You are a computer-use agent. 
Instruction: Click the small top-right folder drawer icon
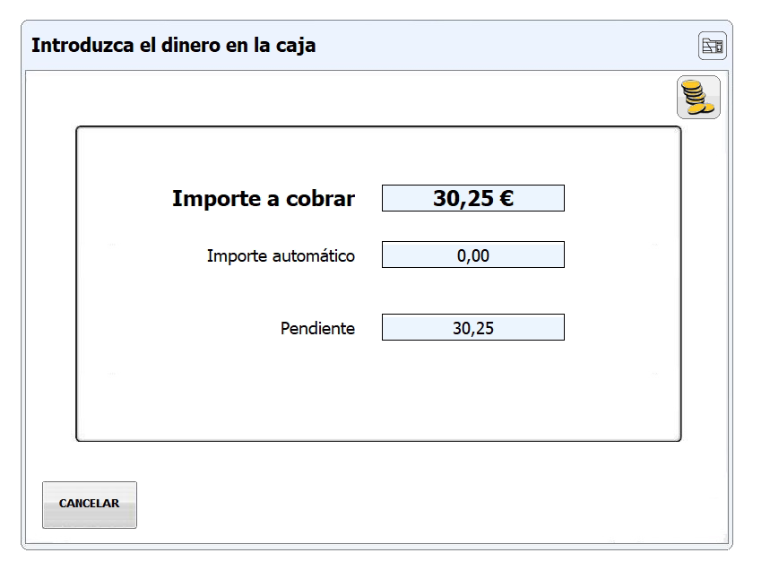coord(711,46)
